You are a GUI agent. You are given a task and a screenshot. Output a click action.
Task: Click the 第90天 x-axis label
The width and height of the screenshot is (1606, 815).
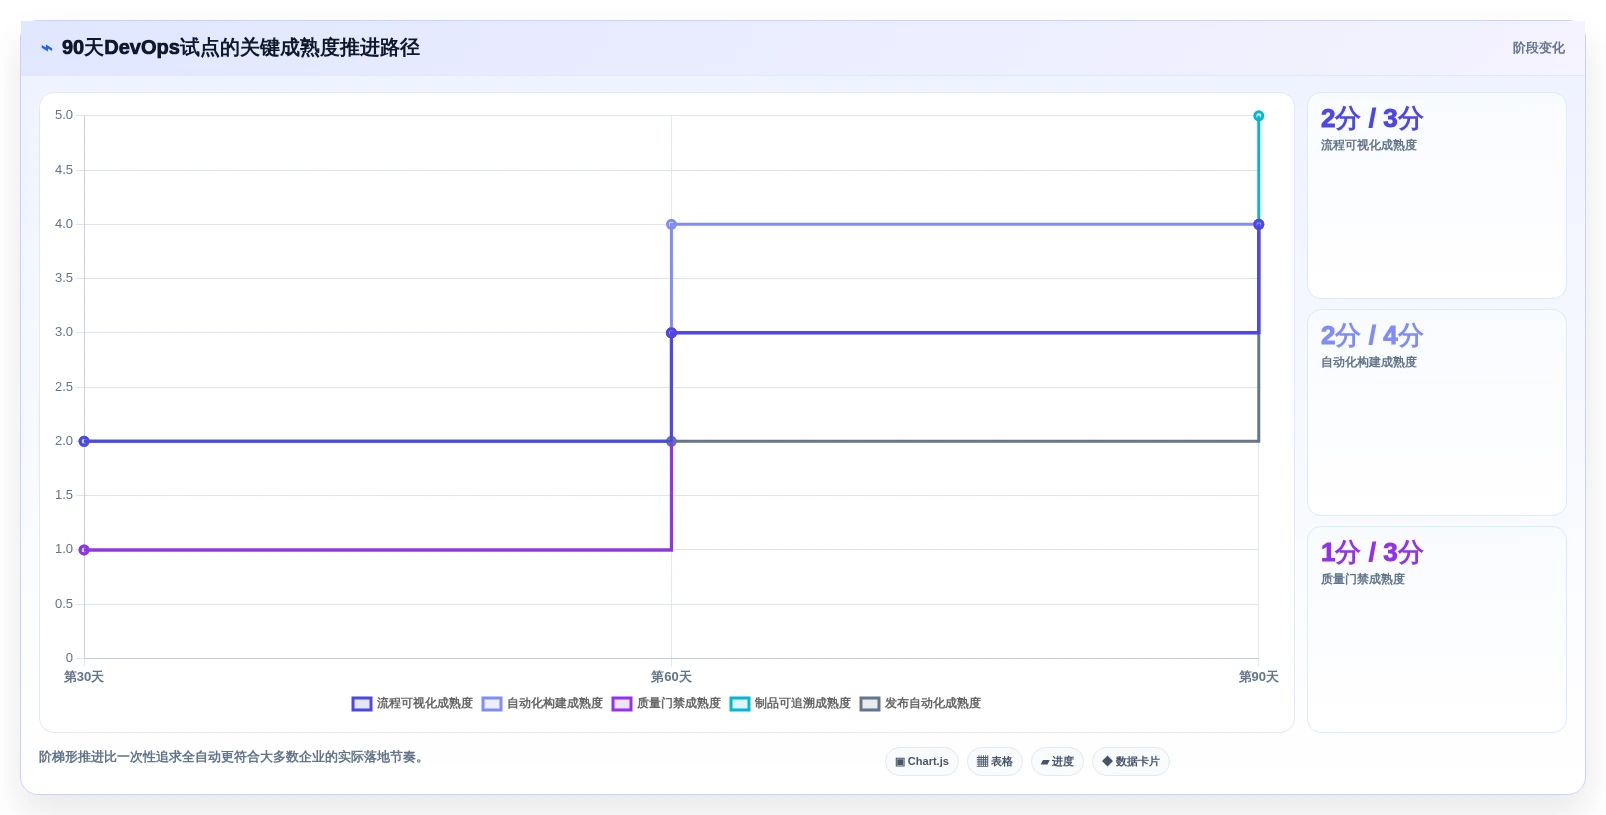tap(1259, 677)
